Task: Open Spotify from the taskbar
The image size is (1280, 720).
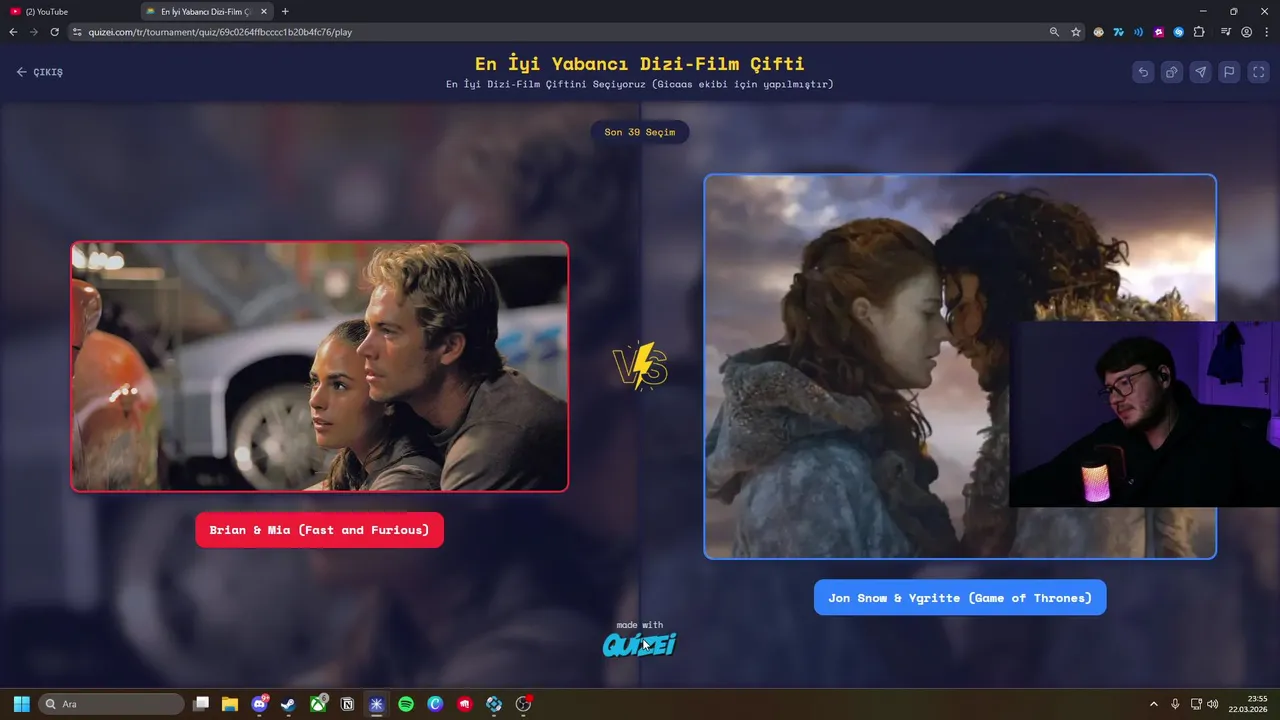Action: click(x=406, y=704)
